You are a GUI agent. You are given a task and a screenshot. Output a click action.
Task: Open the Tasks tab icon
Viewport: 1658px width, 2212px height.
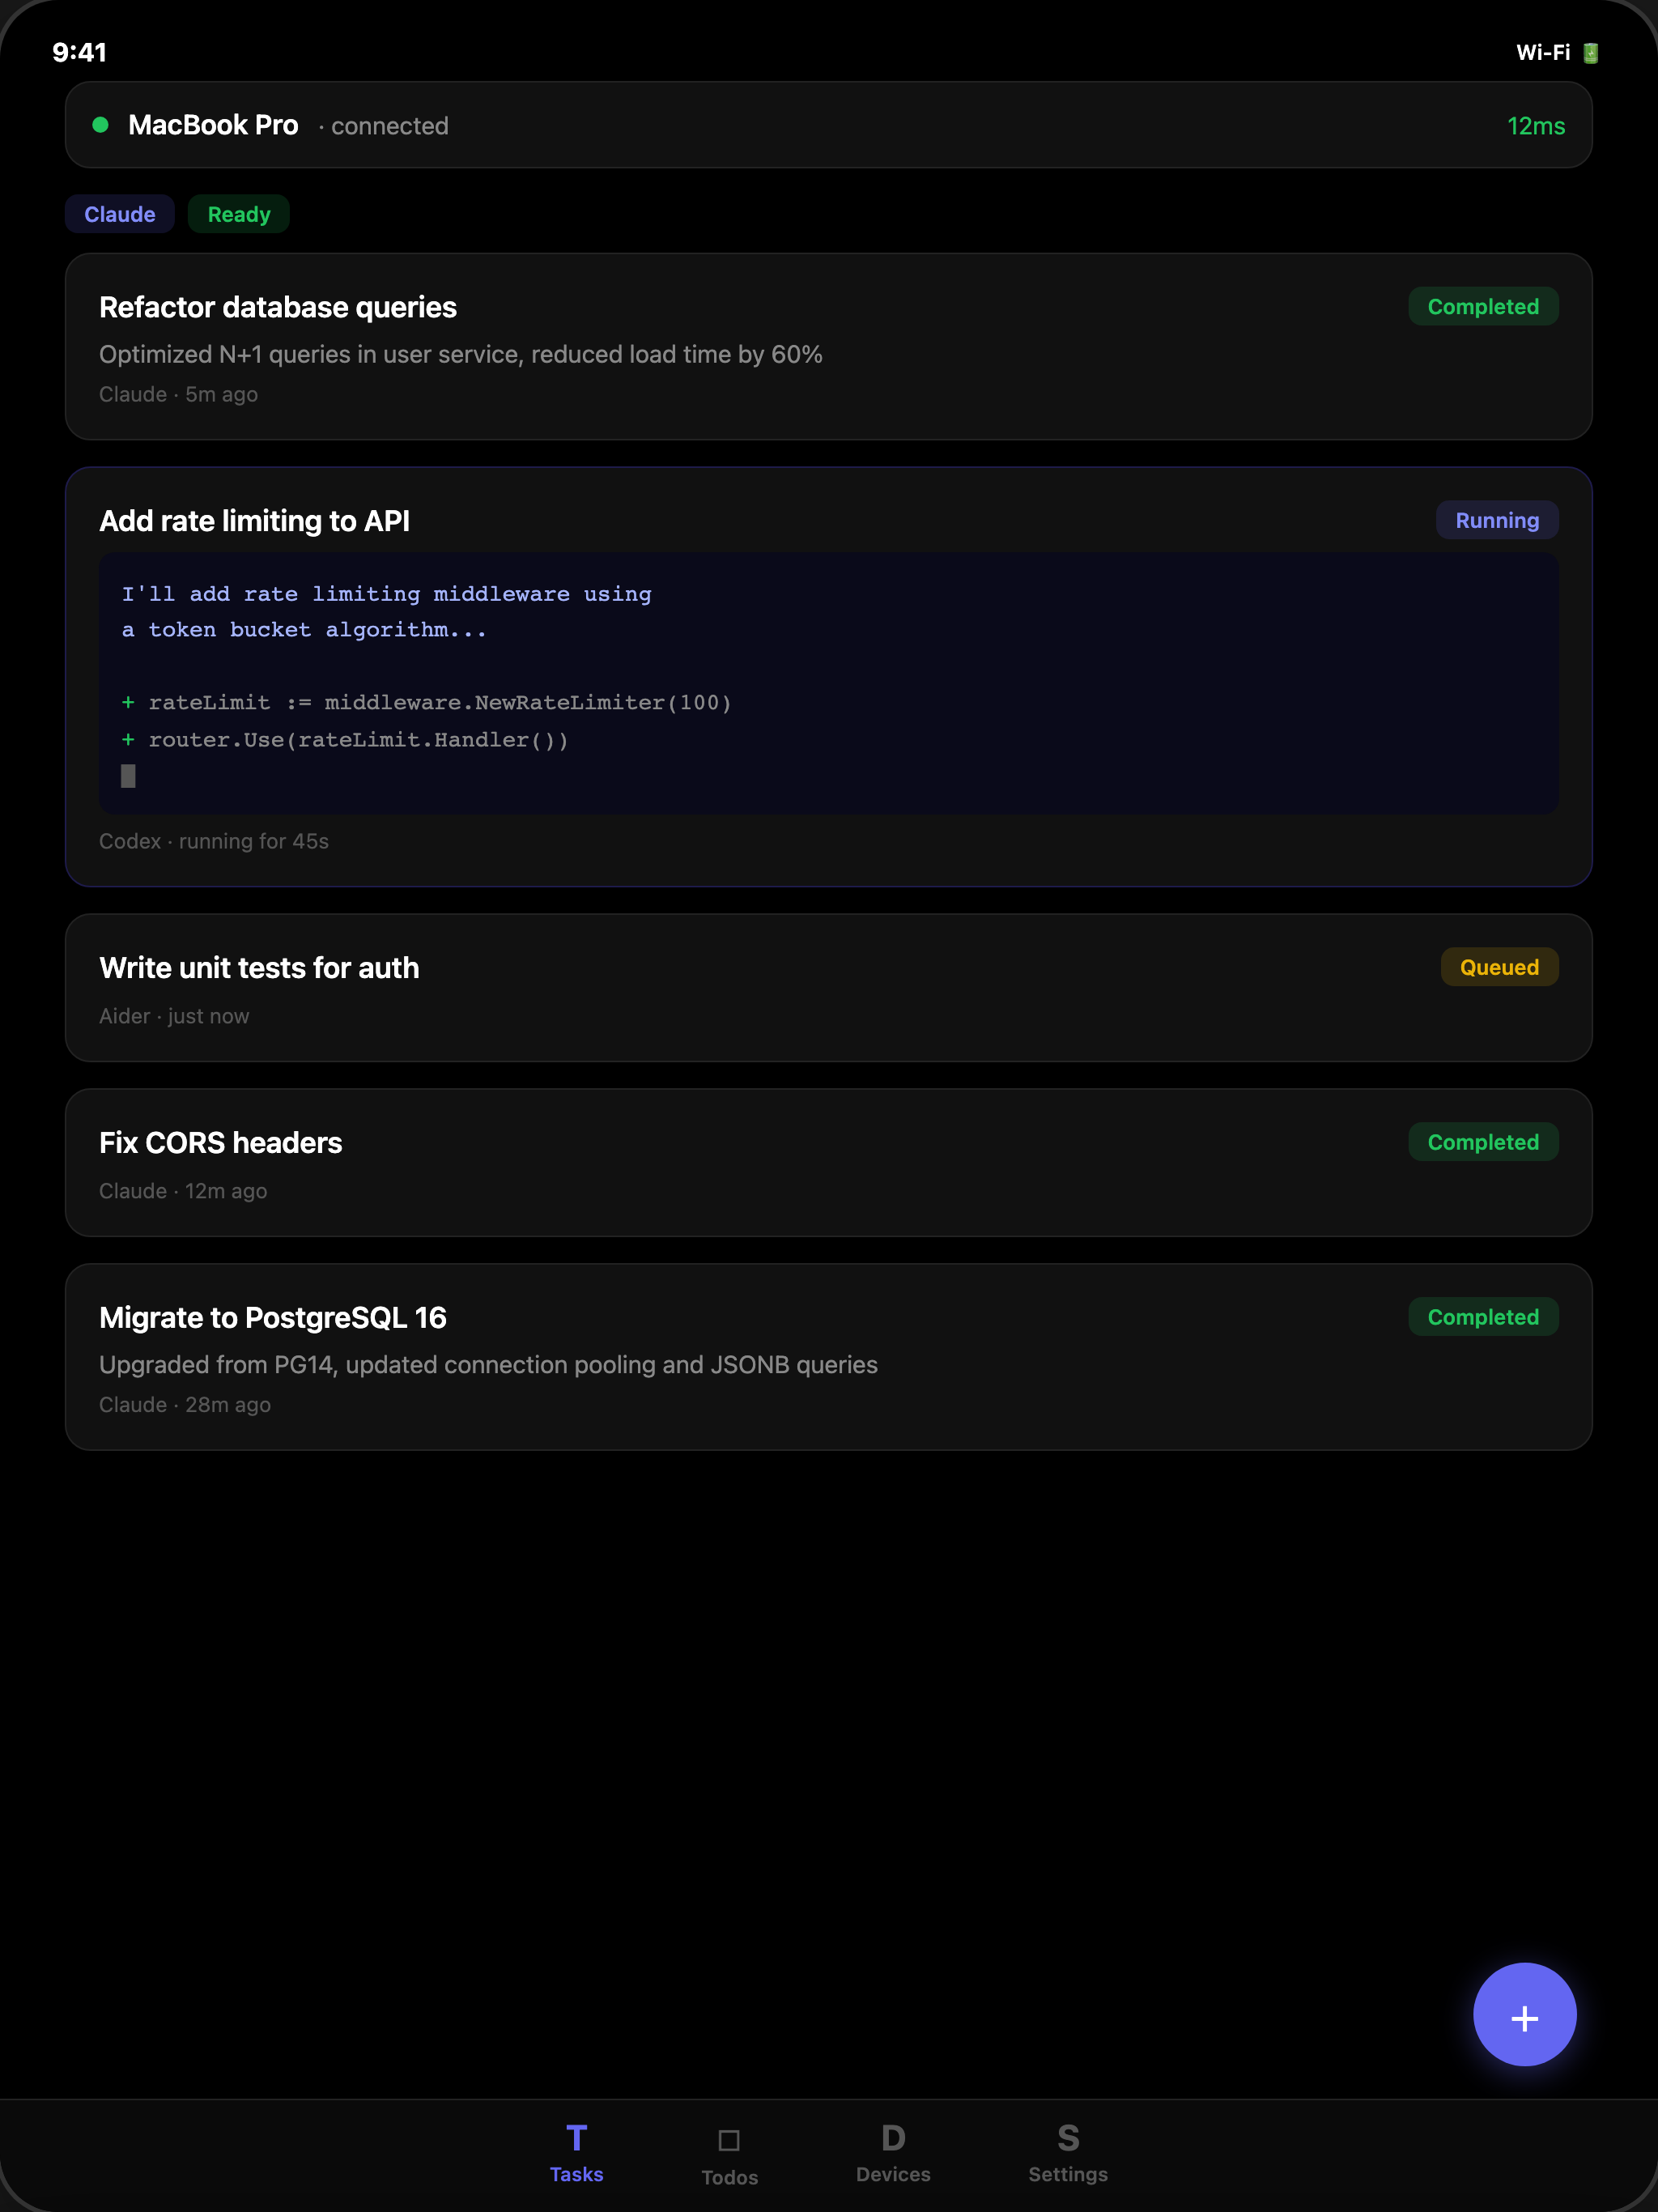(576, 2139)
